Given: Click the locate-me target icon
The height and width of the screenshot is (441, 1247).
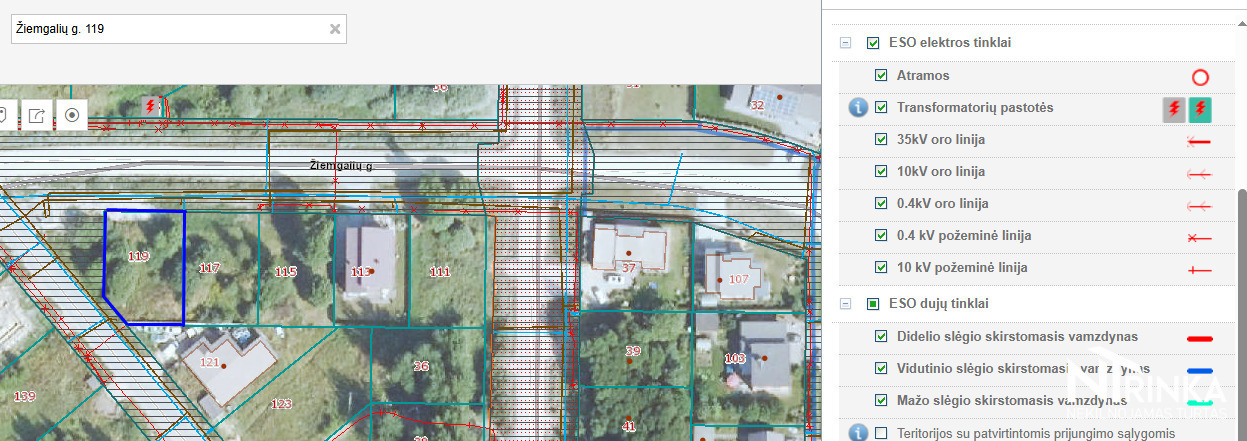Looking at the screenshot, I should 72,115.
